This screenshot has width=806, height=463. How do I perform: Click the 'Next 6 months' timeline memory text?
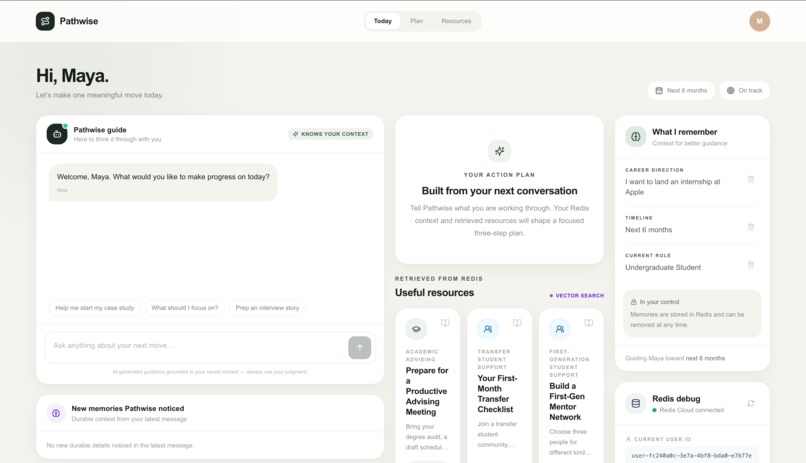tap(648, 230)
